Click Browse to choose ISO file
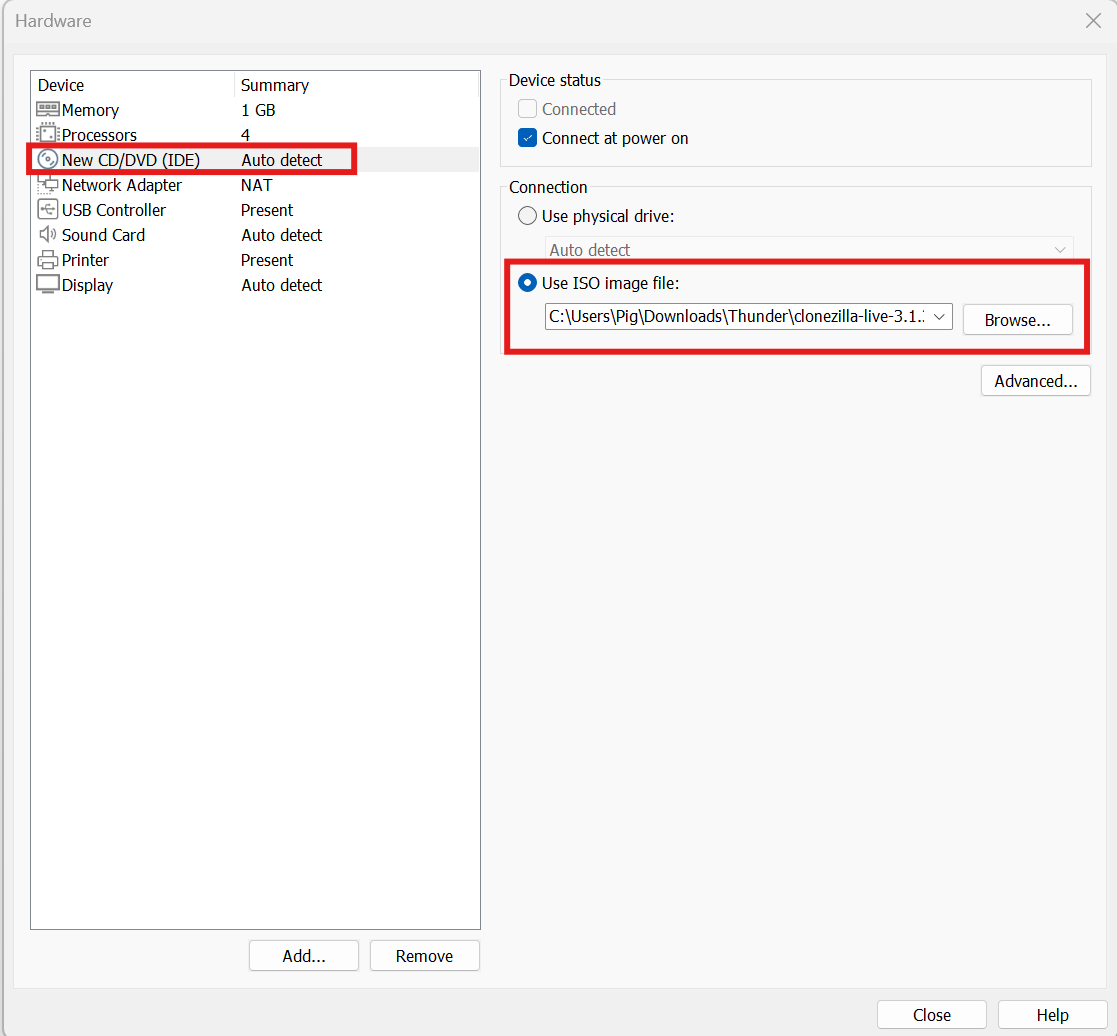 point(1017,320)
